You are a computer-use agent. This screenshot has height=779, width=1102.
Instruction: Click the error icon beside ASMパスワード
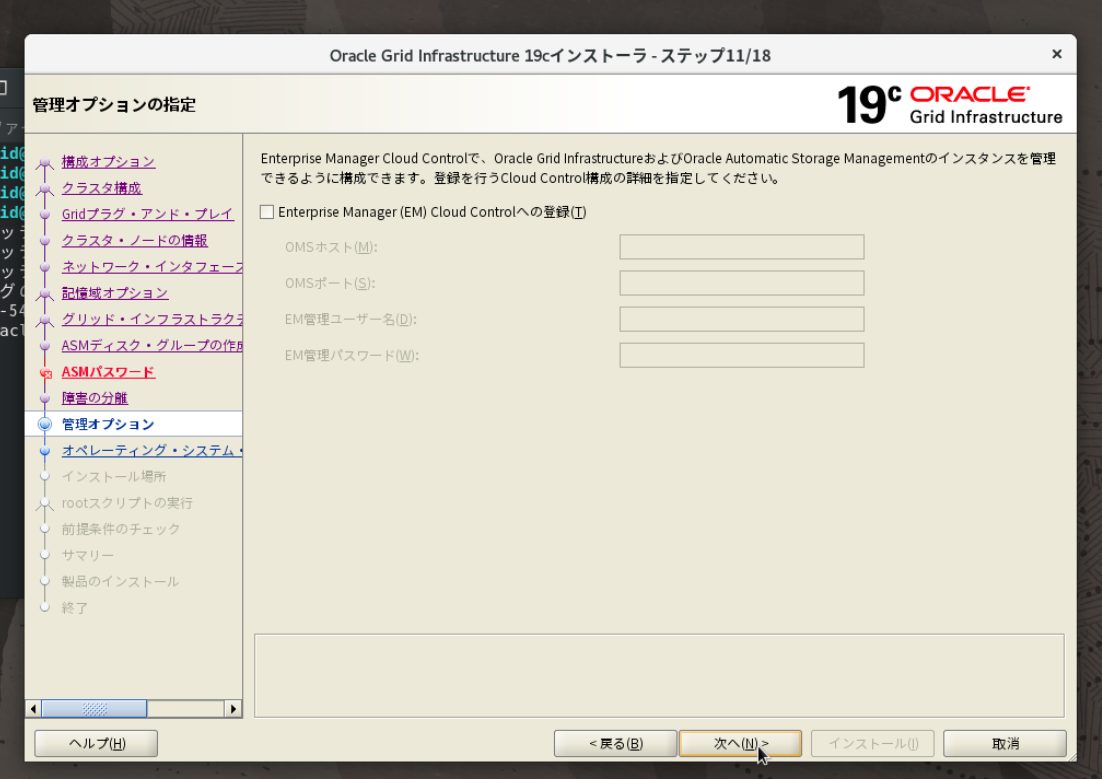46,373
